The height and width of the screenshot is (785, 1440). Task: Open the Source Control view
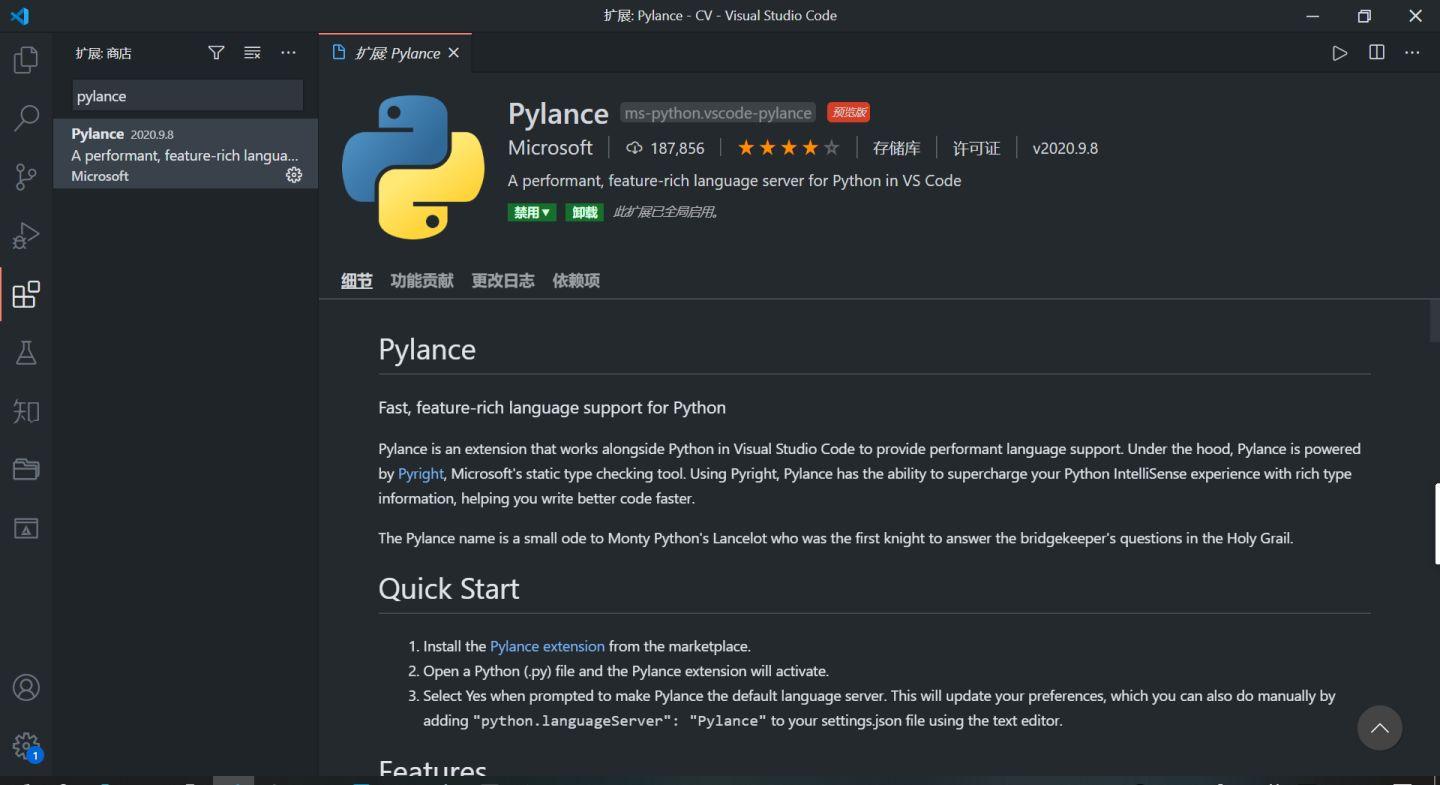26,177
